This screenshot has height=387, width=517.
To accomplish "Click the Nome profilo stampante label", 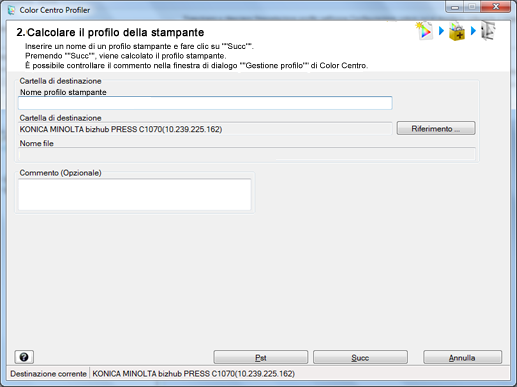I will 63,92.
